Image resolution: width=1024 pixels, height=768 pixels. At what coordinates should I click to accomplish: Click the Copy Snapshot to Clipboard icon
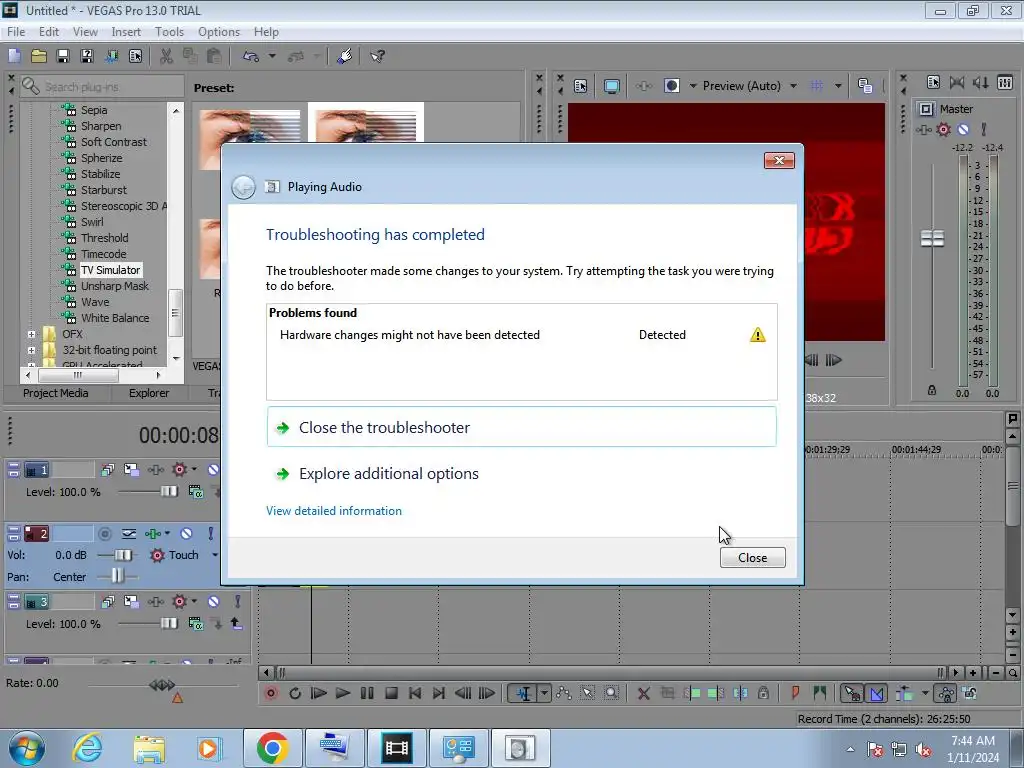coord(865,86)
